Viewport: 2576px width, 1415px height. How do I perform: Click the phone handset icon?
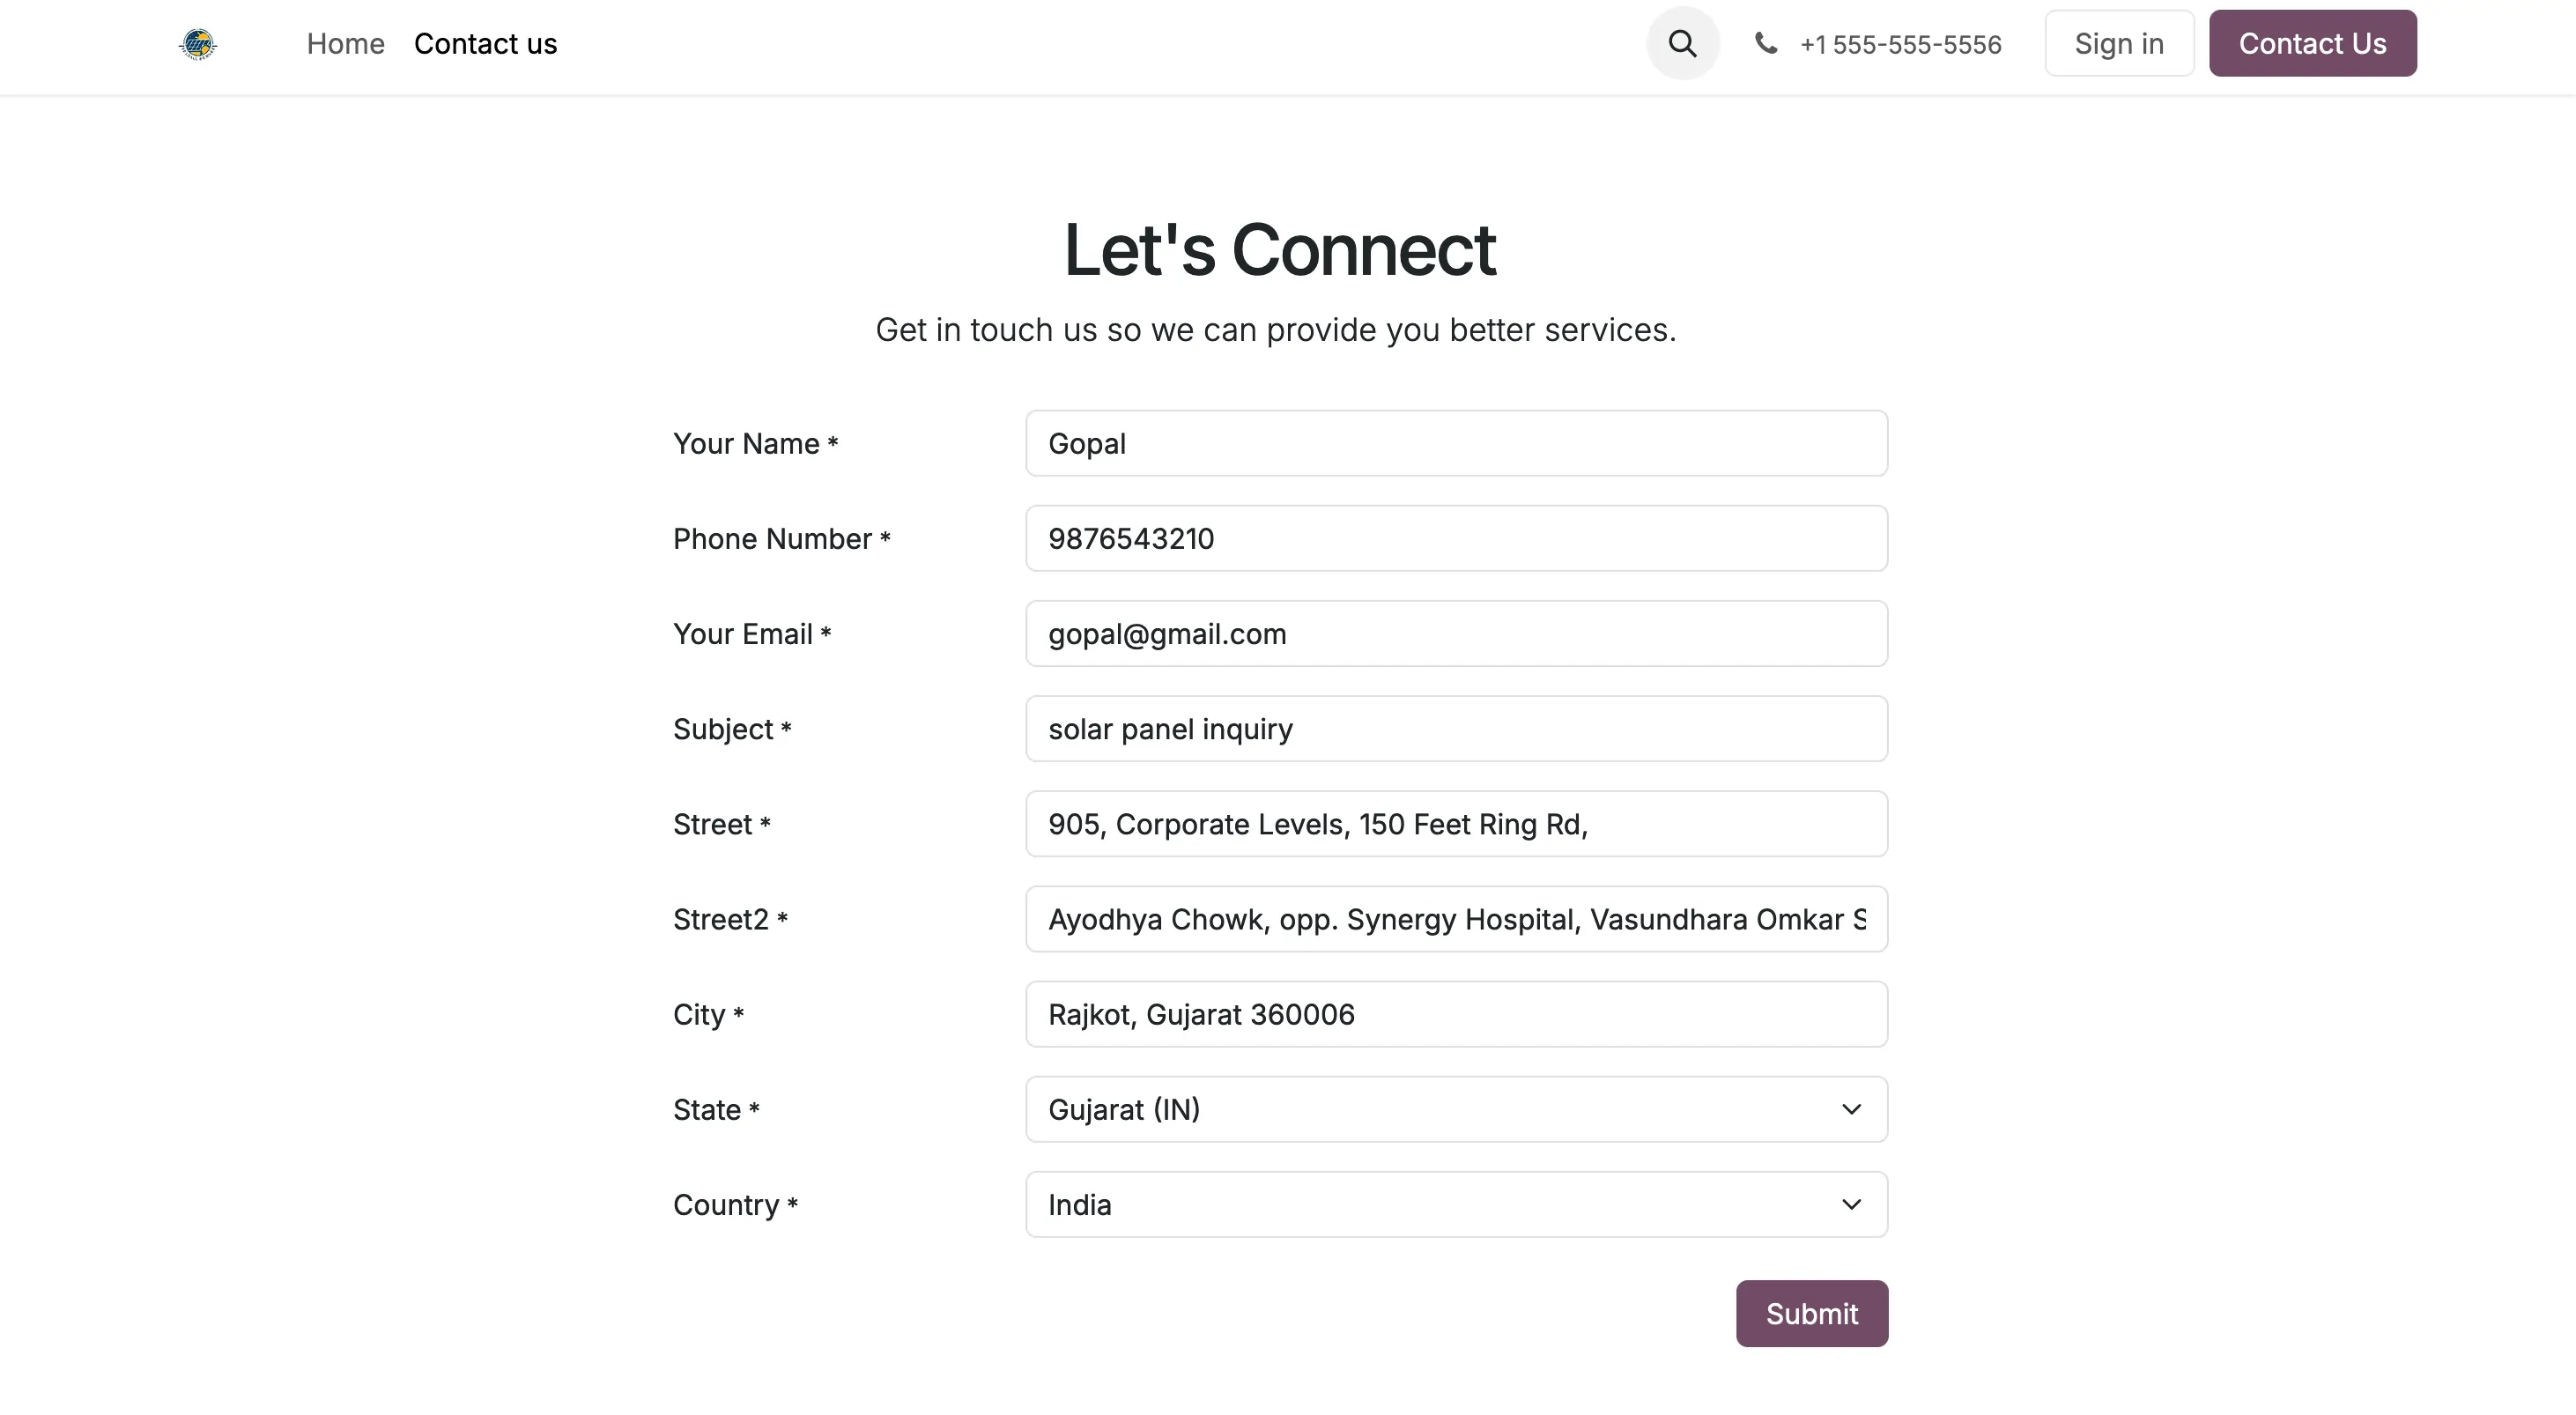pos(1766,43)
